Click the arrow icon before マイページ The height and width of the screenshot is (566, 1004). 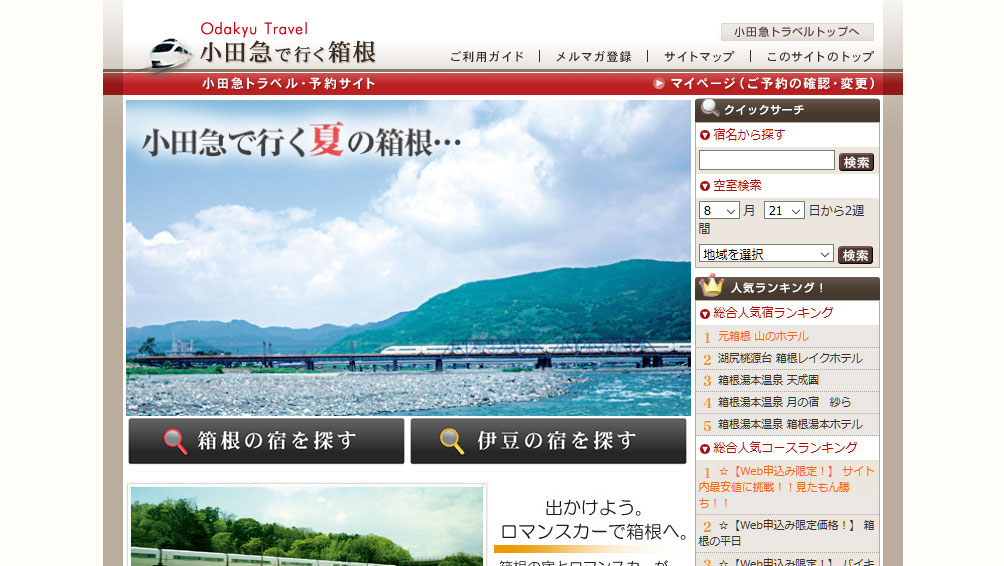[658, 83]
